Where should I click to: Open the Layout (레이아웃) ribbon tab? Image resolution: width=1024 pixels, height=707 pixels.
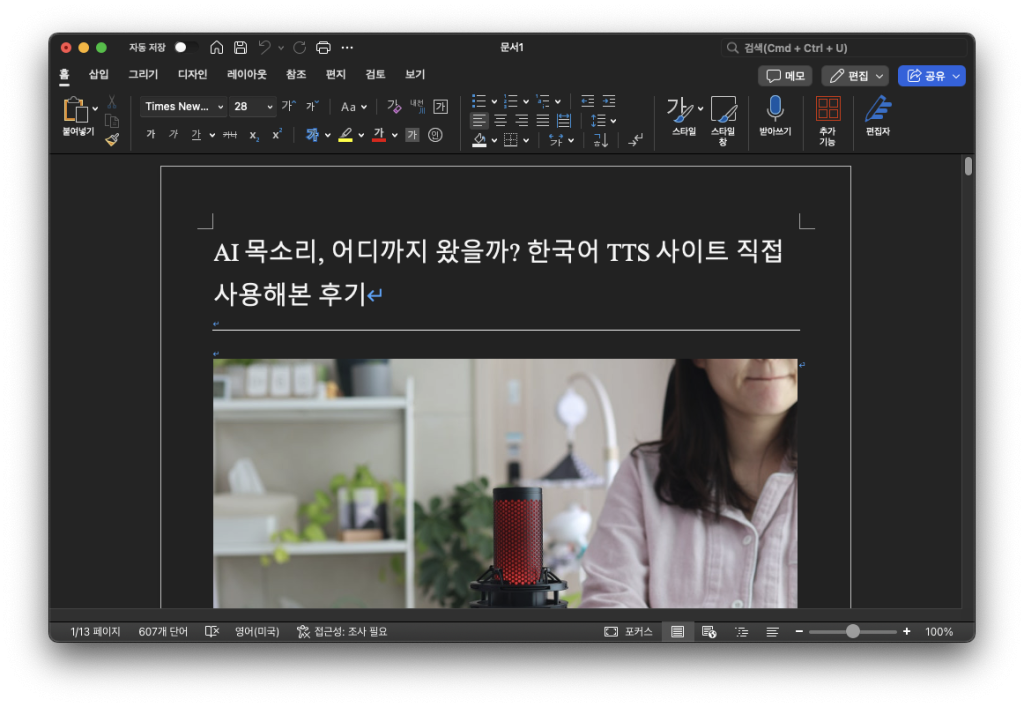pyautogui.click(x=246, y=74)
